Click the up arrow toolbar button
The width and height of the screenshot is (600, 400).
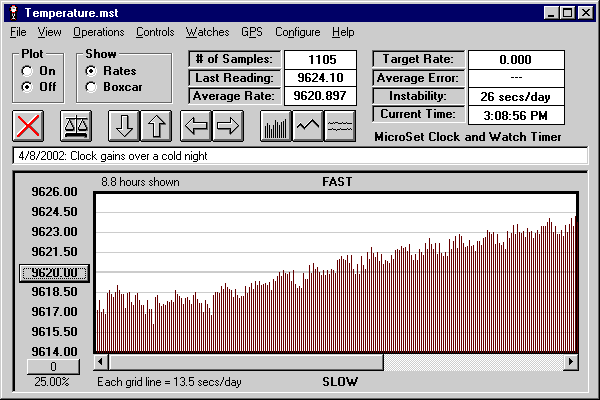156,126
